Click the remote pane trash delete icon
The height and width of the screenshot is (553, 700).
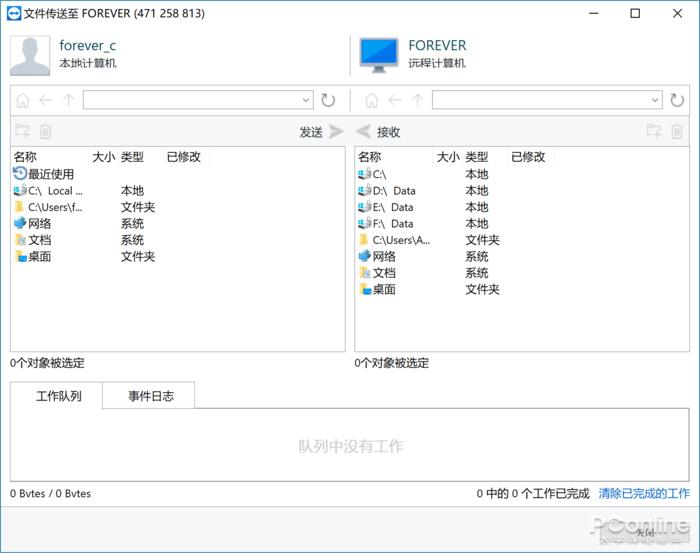coord(677,132)
